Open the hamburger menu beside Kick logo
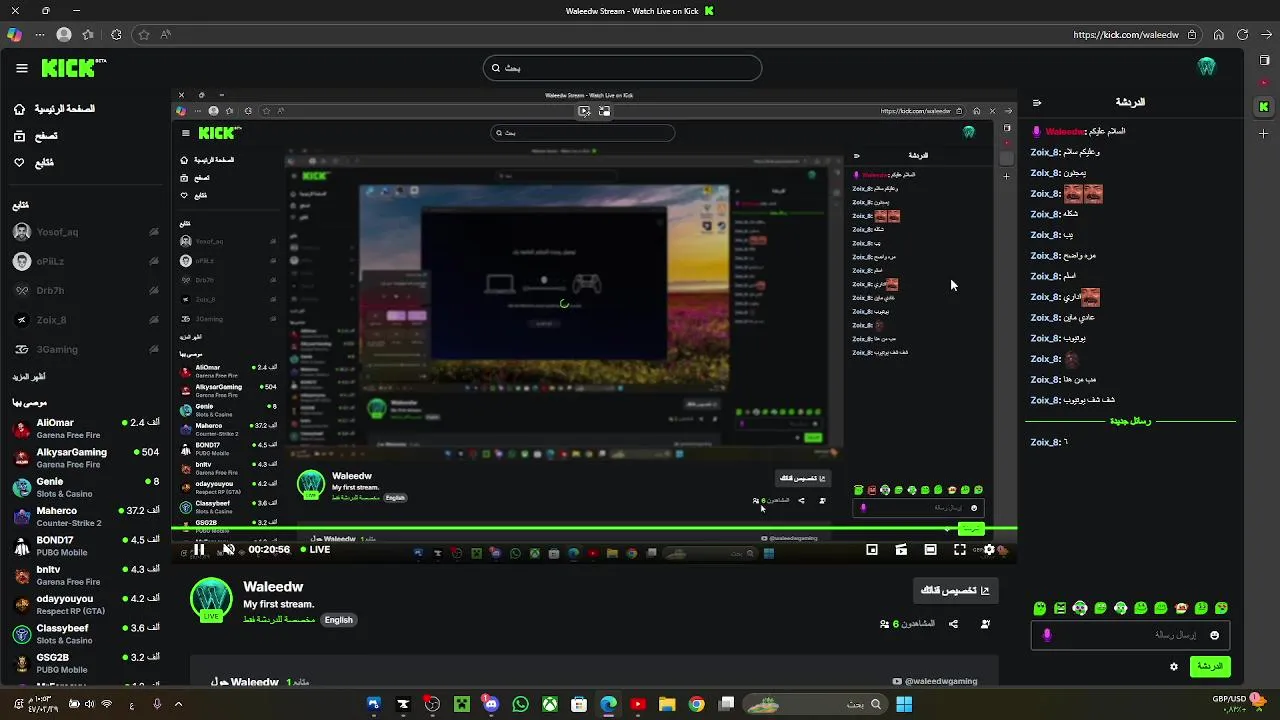The width and height of the screenshot is (1280, 720). tap(22, 68)
